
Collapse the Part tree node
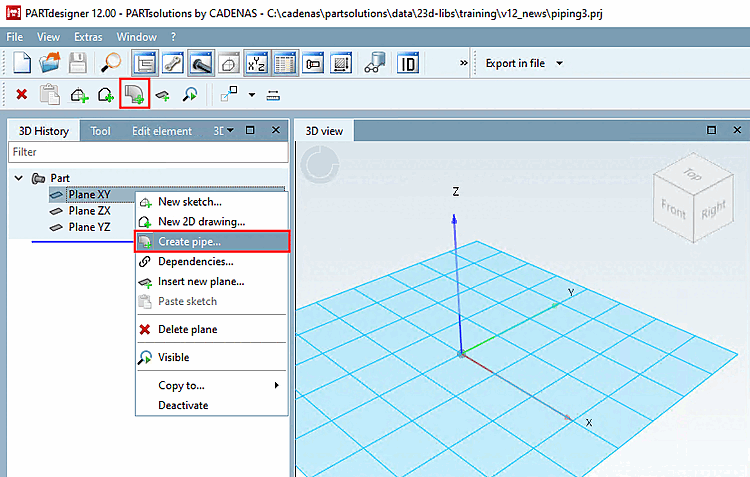tap(19, 178)
